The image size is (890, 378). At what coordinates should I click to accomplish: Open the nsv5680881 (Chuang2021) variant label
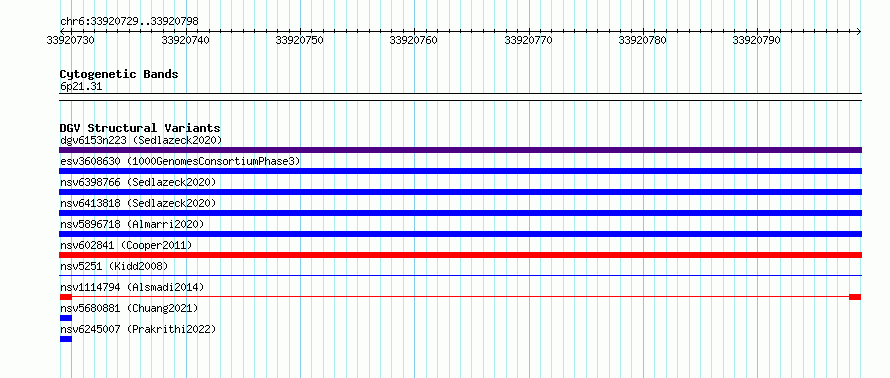click(x=129, y=308)
